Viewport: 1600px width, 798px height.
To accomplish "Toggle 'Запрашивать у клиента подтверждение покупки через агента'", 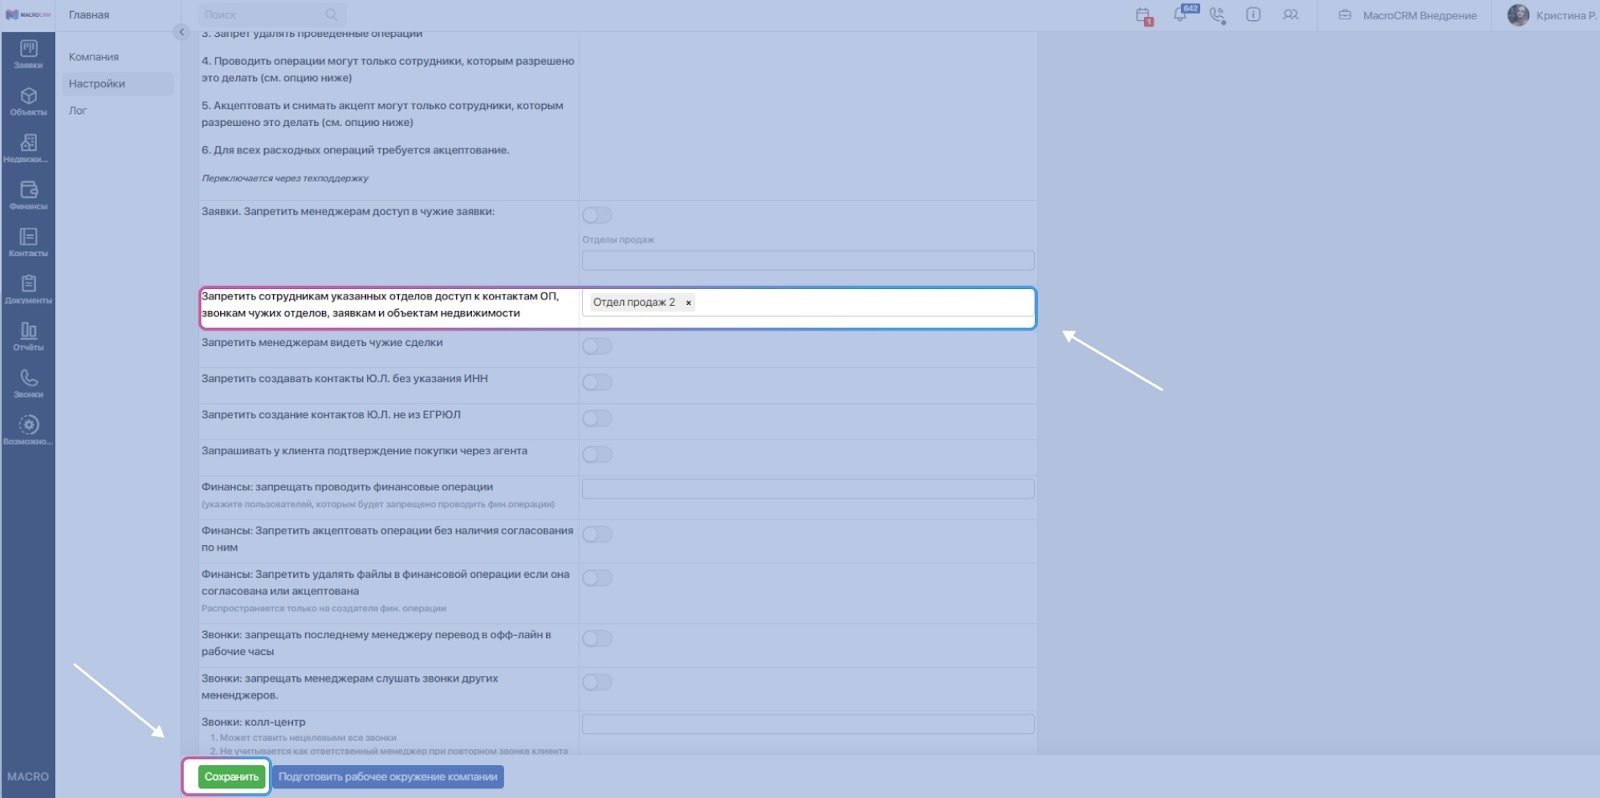I will coord(597,455).
